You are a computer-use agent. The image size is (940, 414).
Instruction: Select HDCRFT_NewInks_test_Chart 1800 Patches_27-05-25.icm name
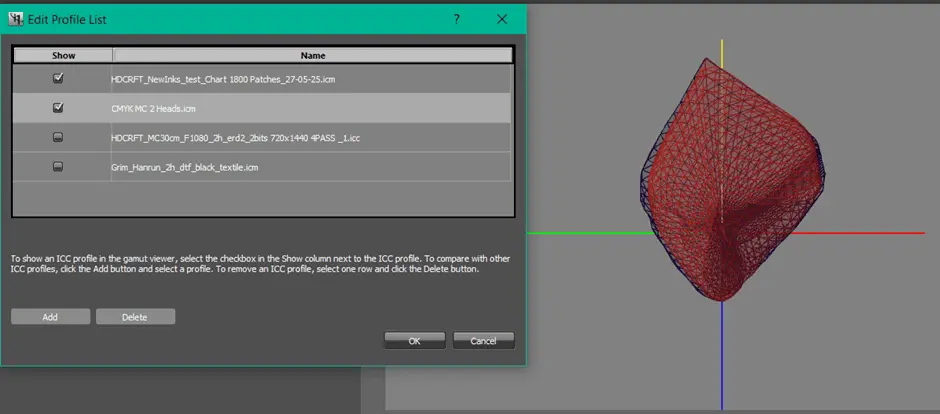coord(223,78)
